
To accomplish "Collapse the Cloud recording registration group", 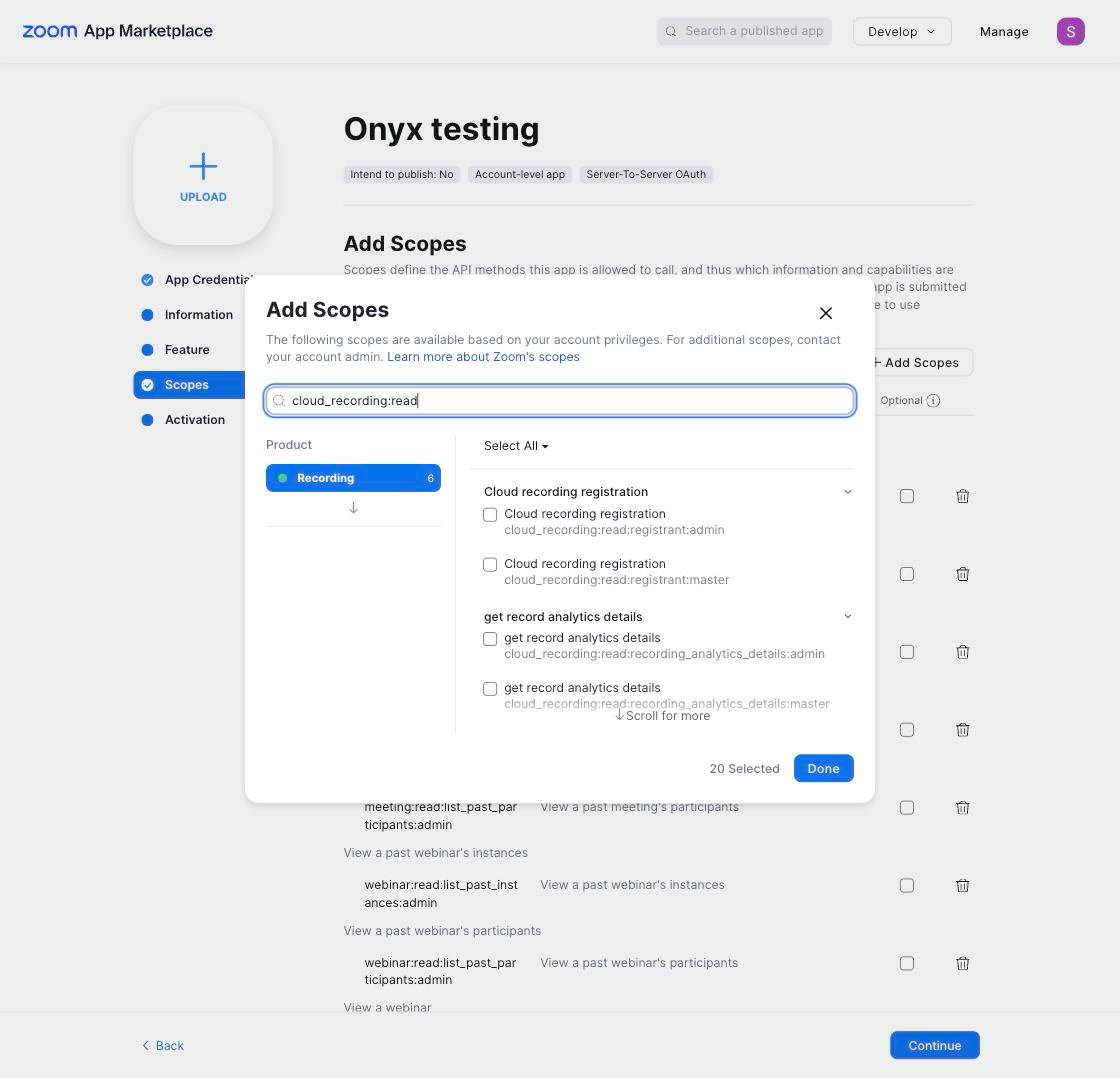I will pos(847,491).
